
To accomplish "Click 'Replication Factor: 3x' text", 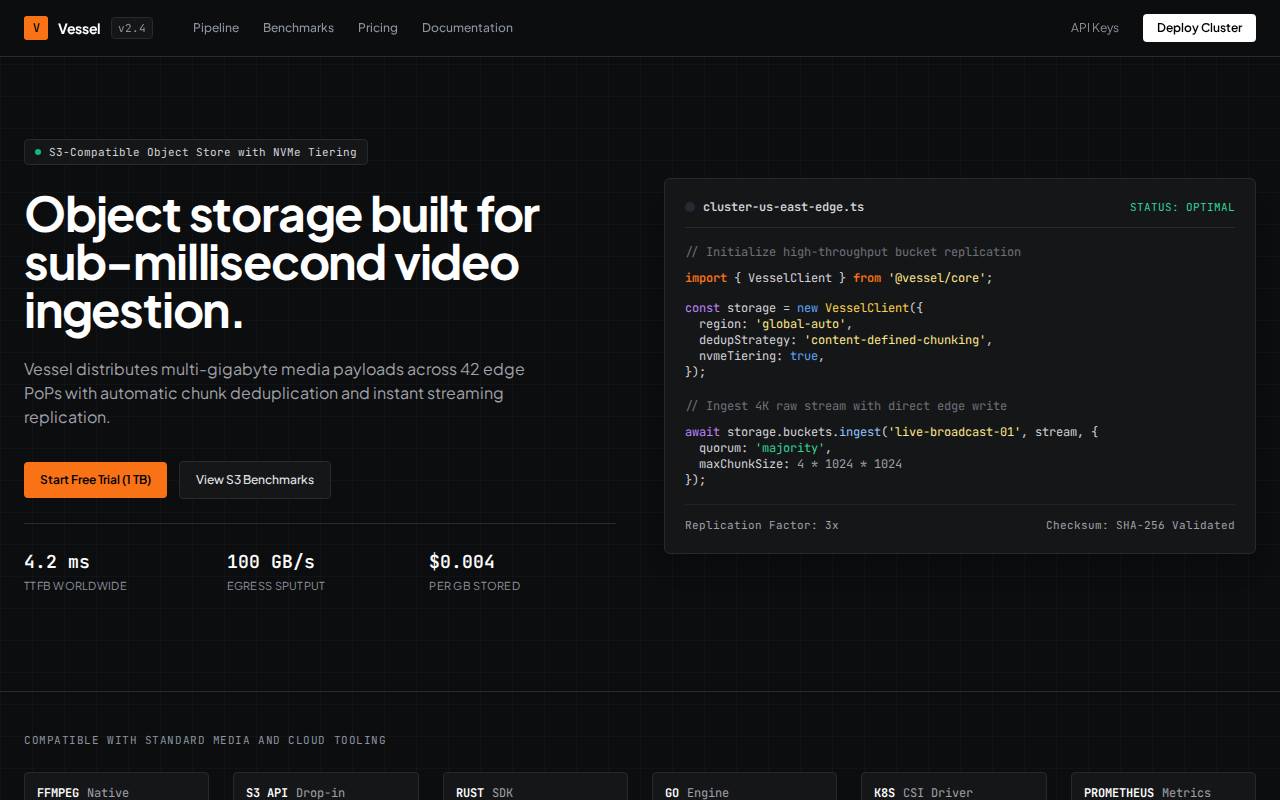I will [x=762, y=525].
